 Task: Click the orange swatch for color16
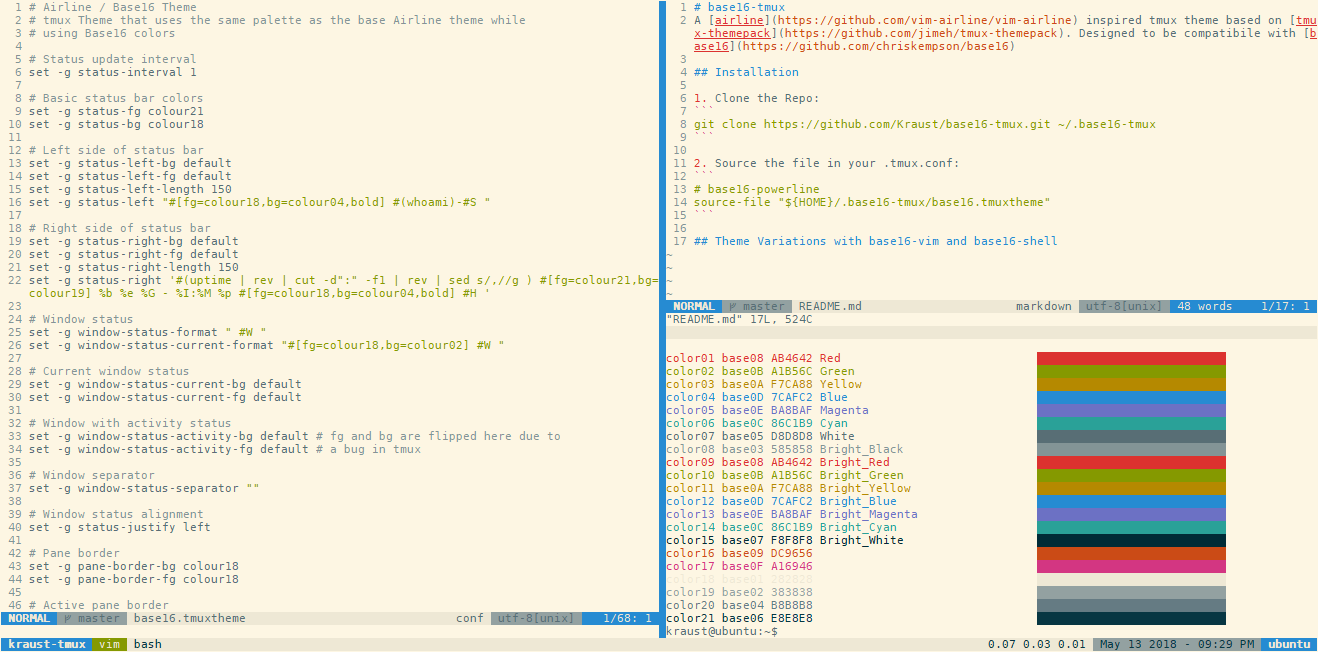(x=1131, y=553)
